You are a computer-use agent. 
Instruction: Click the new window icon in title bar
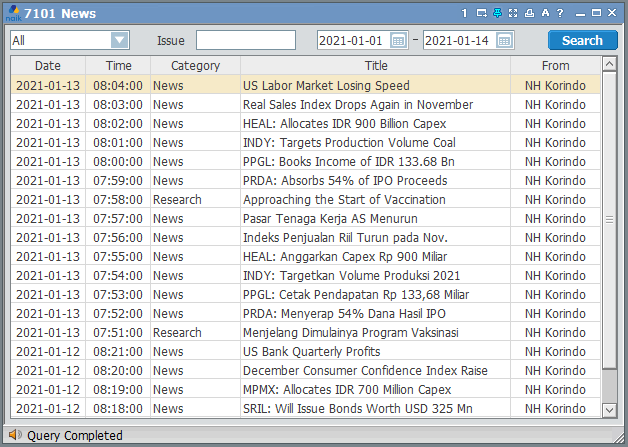coord(481,13)
